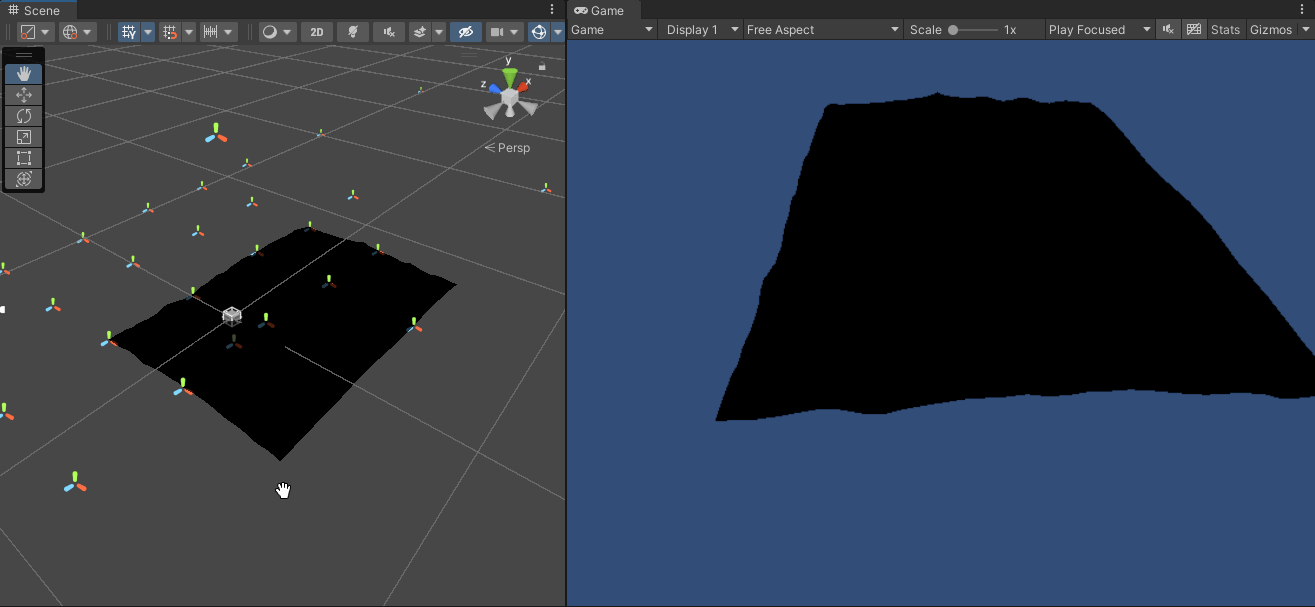Open the Gizmos options
This screenshot has height=607, width=1315.
coord(1272,29)
